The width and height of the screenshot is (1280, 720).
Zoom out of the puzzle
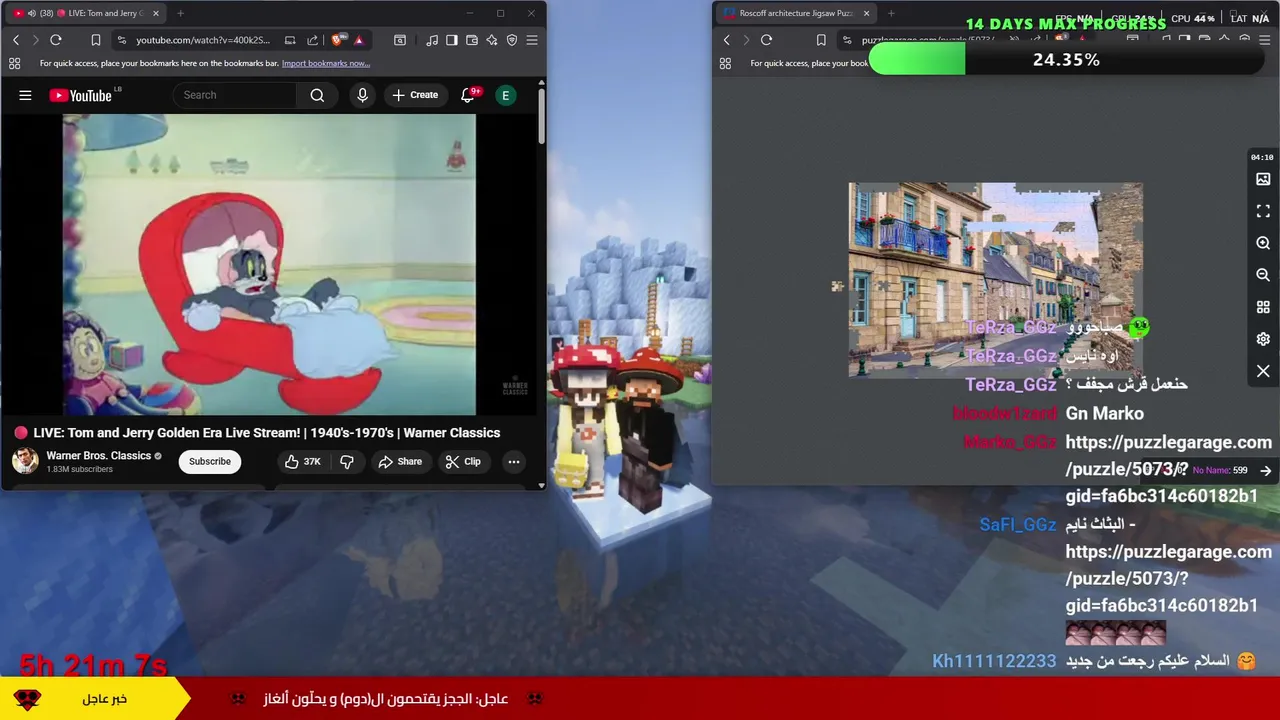tap(1263, 275)
